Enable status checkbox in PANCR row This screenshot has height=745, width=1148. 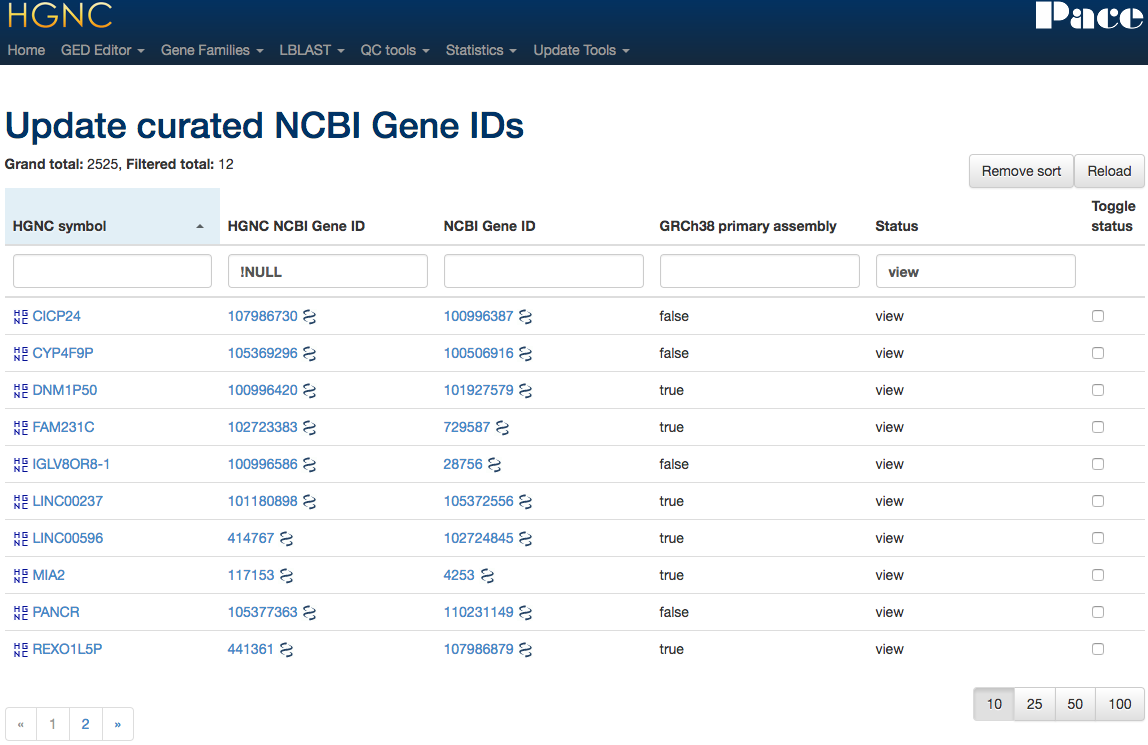tap(1098, 612)
